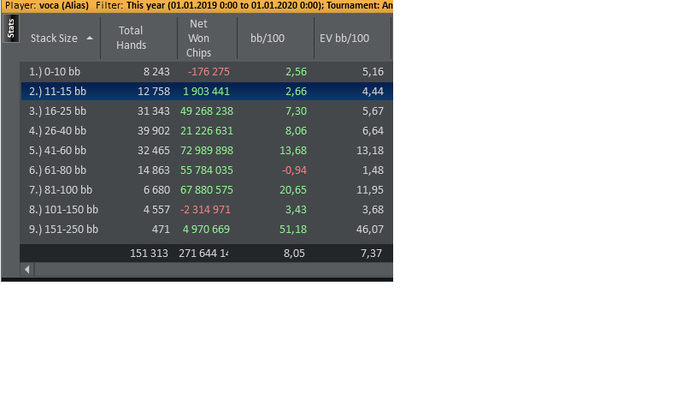700x394 pixels.
Task: Select row 9.) 151-250 bb
Action: click(206, 229)
